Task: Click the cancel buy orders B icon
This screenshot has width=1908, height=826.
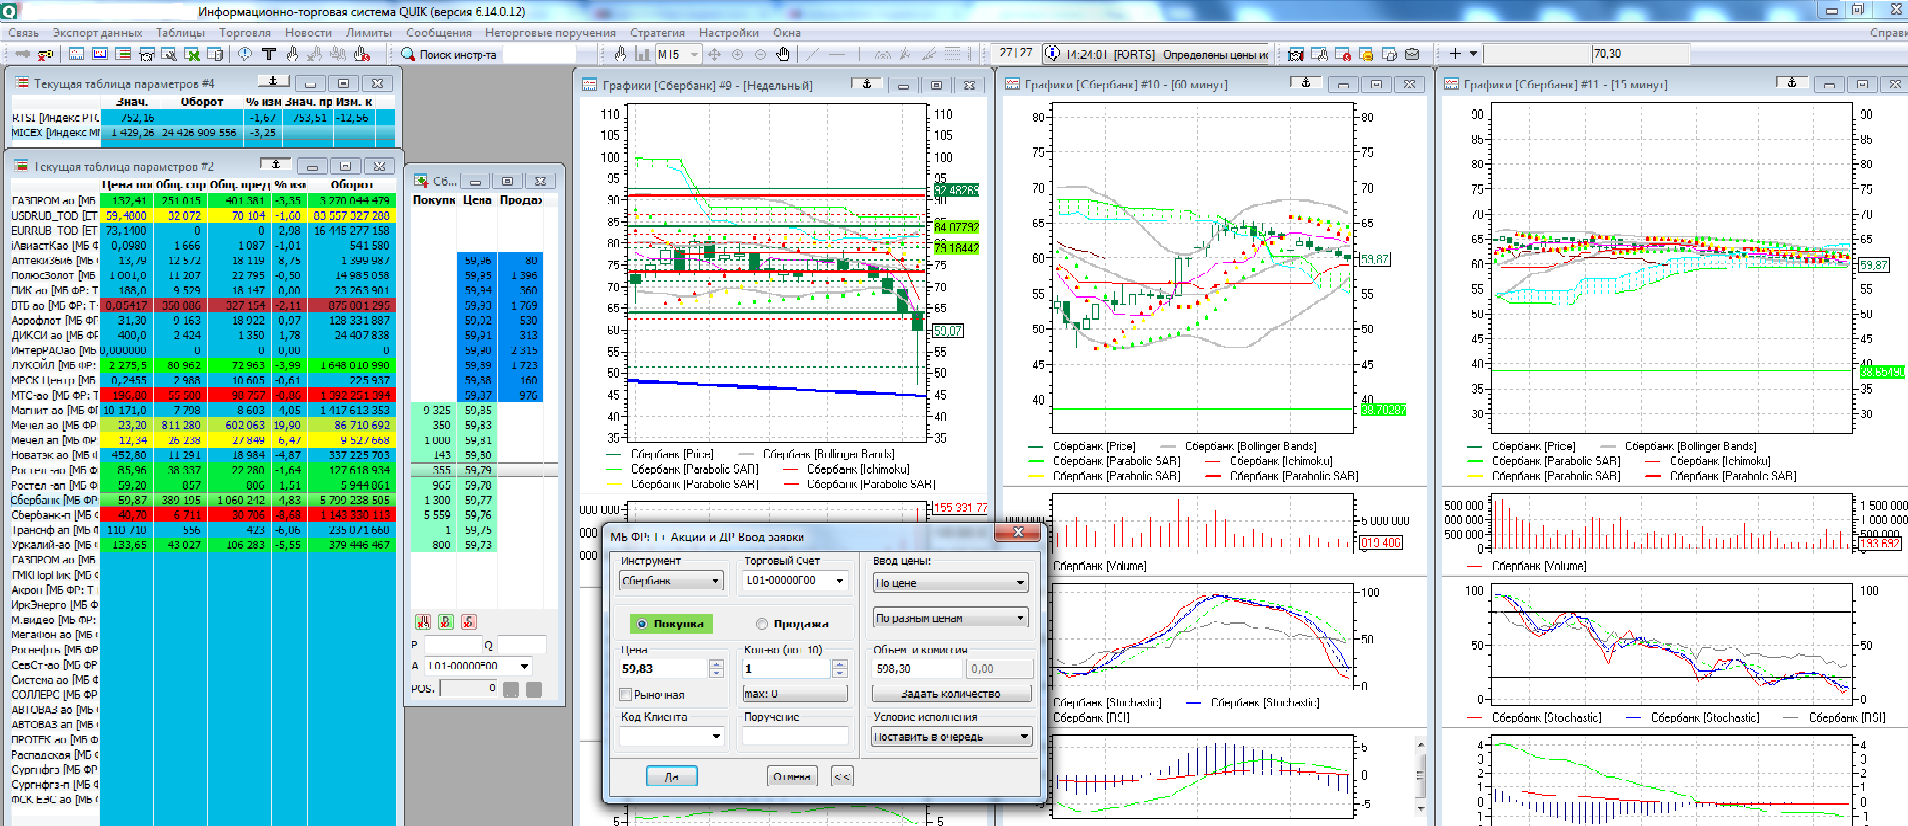Action: (446, 622)
